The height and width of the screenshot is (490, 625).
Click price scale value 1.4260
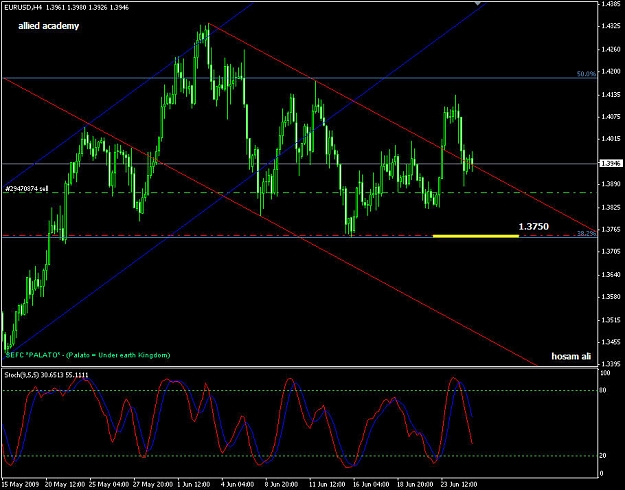(612, 50)
